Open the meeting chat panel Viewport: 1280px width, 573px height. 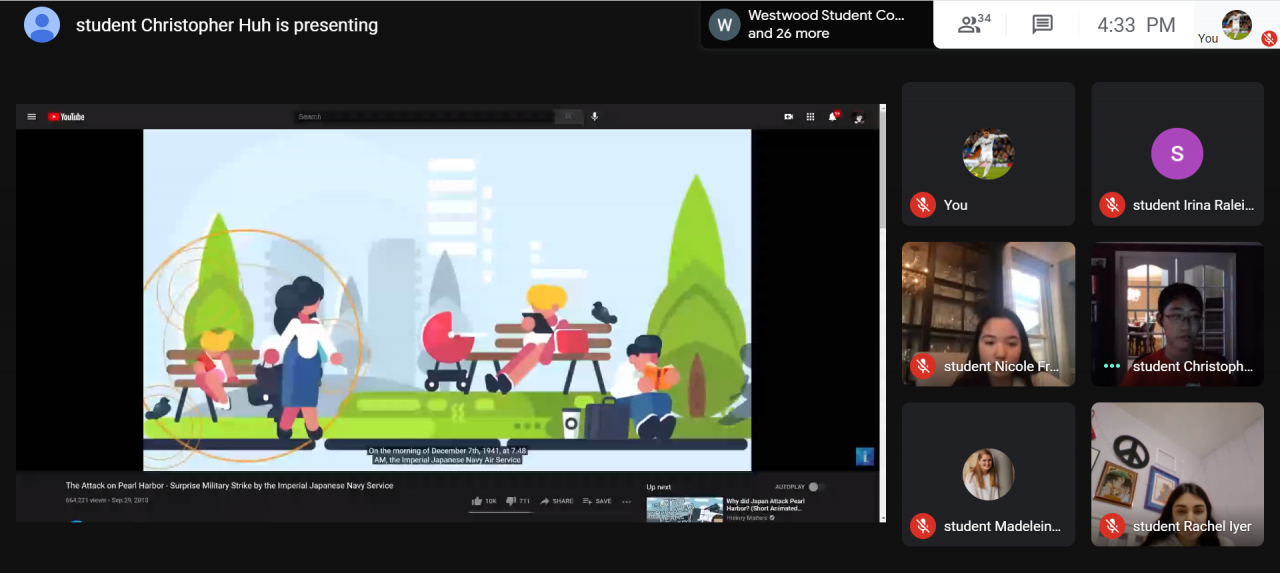tap(1042, 25)
